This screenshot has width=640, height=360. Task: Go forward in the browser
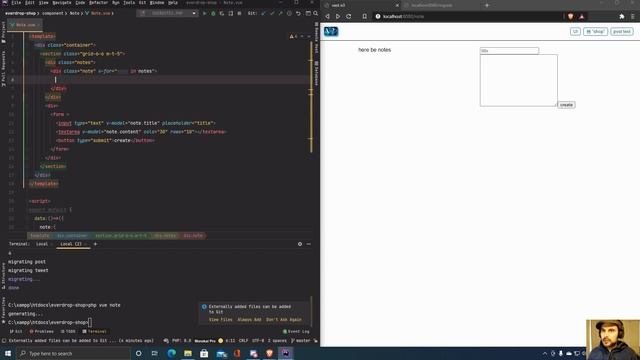coord(338,16)
